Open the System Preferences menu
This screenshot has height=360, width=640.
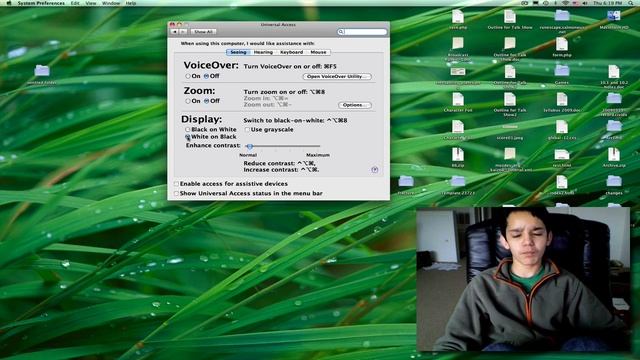pos(41,3)
